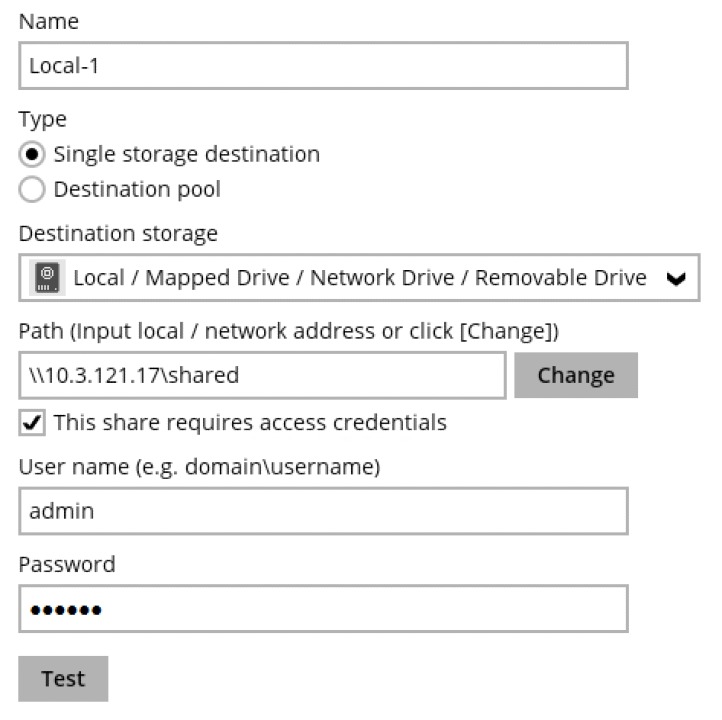Click the Path instruction label text

288,331
